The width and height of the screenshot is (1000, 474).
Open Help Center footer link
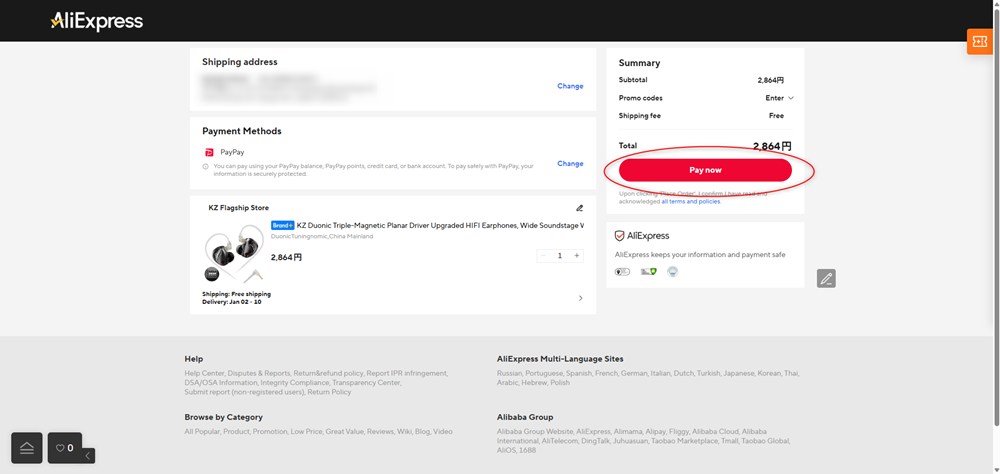point(204,373)
